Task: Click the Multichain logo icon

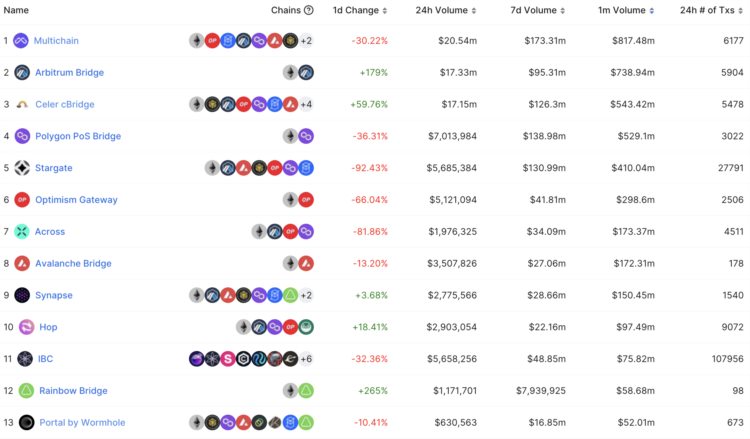Action: [22, 41]
